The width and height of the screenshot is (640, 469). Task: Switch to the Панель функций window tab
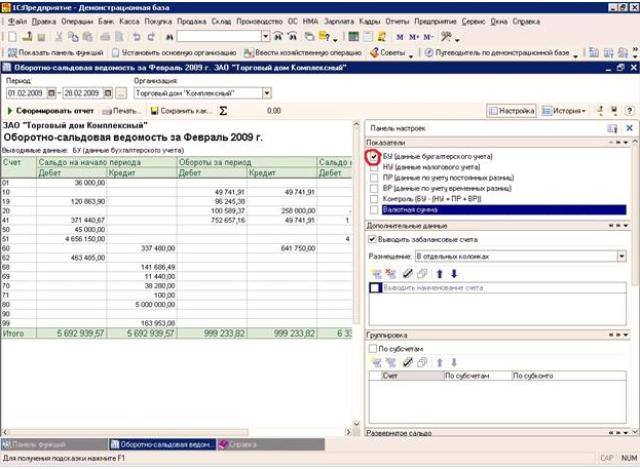54,444
